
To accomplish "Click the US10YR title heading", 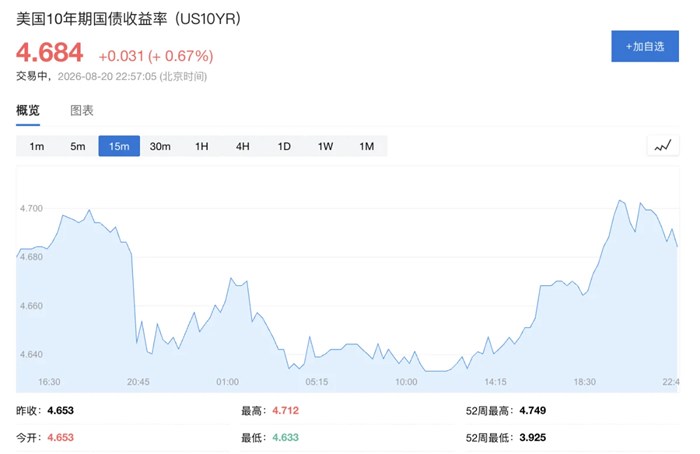I will tap(128, 19).
